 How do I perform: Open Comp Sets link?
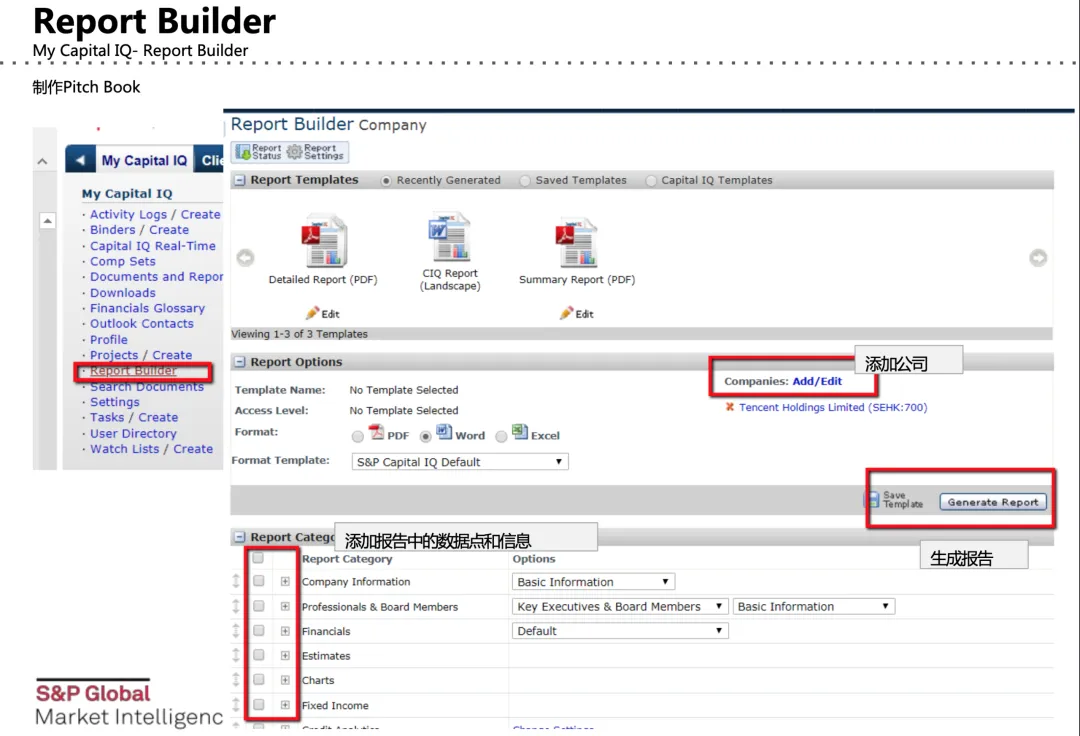[x=123, y=262]
